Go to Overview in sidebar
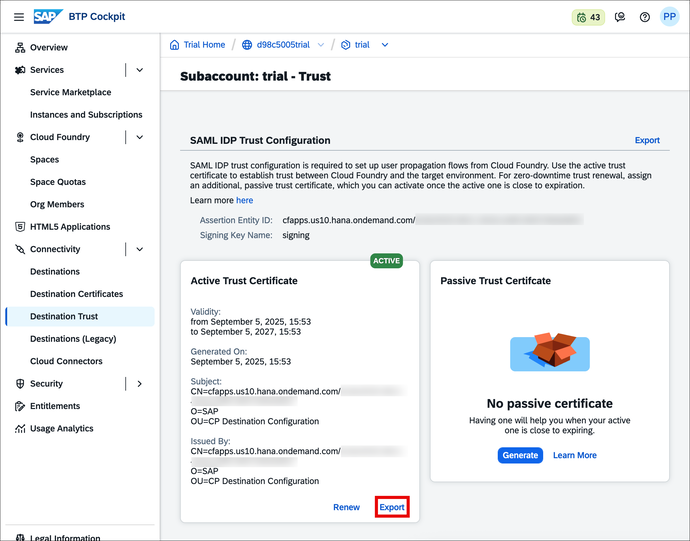Screen dimensions: 690x541 point(49,48)
